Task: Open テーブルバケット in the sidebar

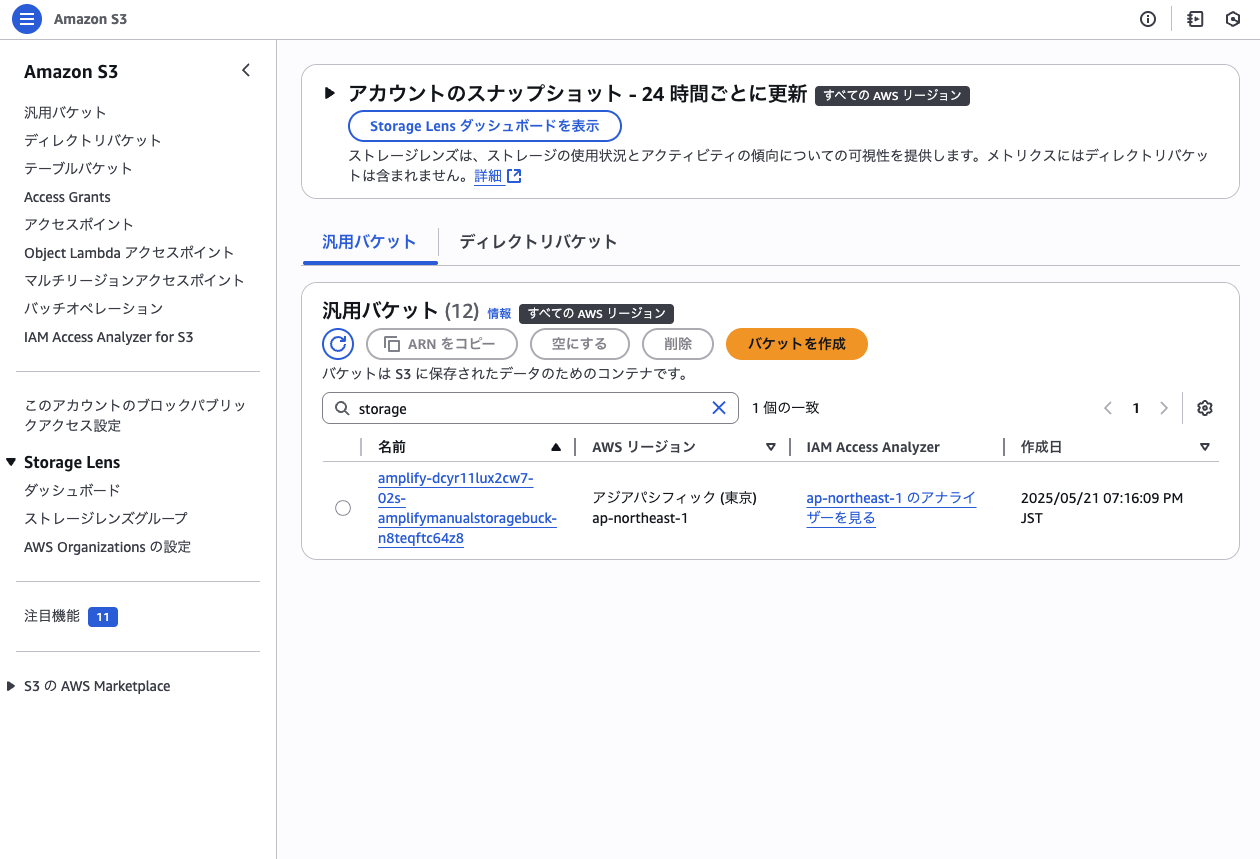Action: click(78, 168)
